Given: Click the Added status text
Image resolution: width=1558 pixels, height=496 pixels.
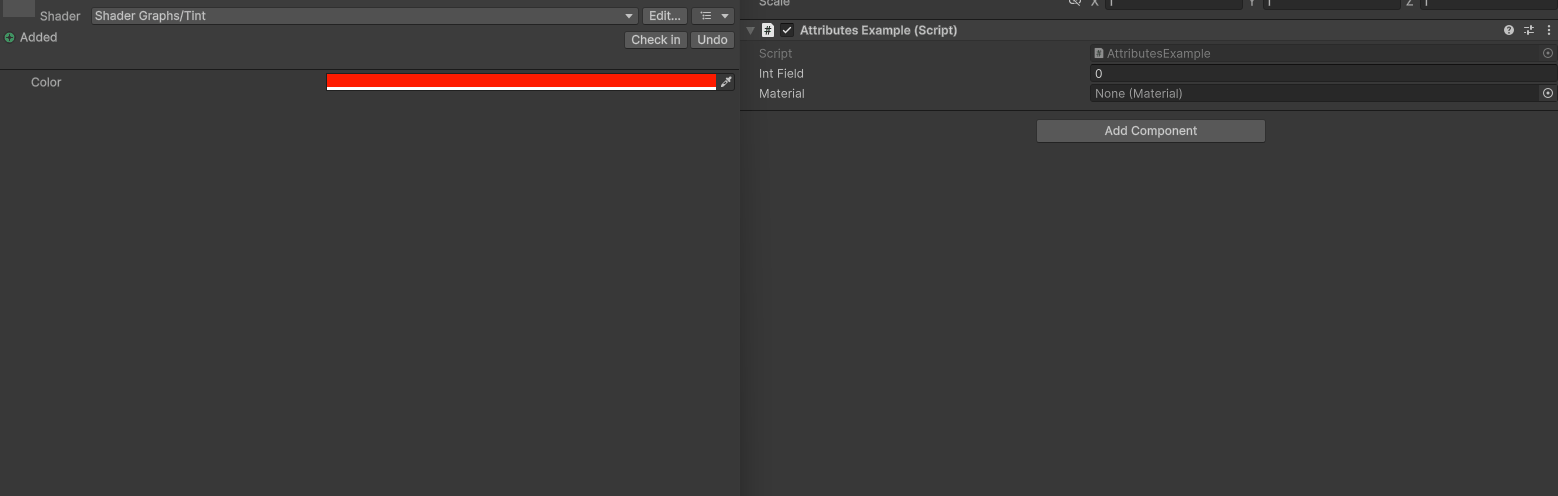Looking at the screenshot, I should (x=39, y=37).
